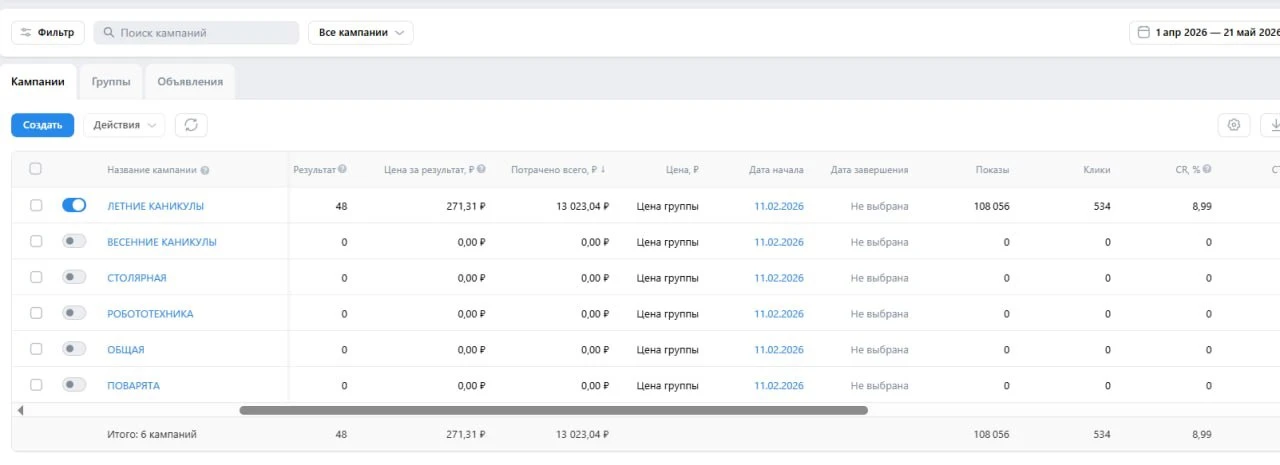Click the Итого: 6 кампаний summary text

click(x=152, y=434)
